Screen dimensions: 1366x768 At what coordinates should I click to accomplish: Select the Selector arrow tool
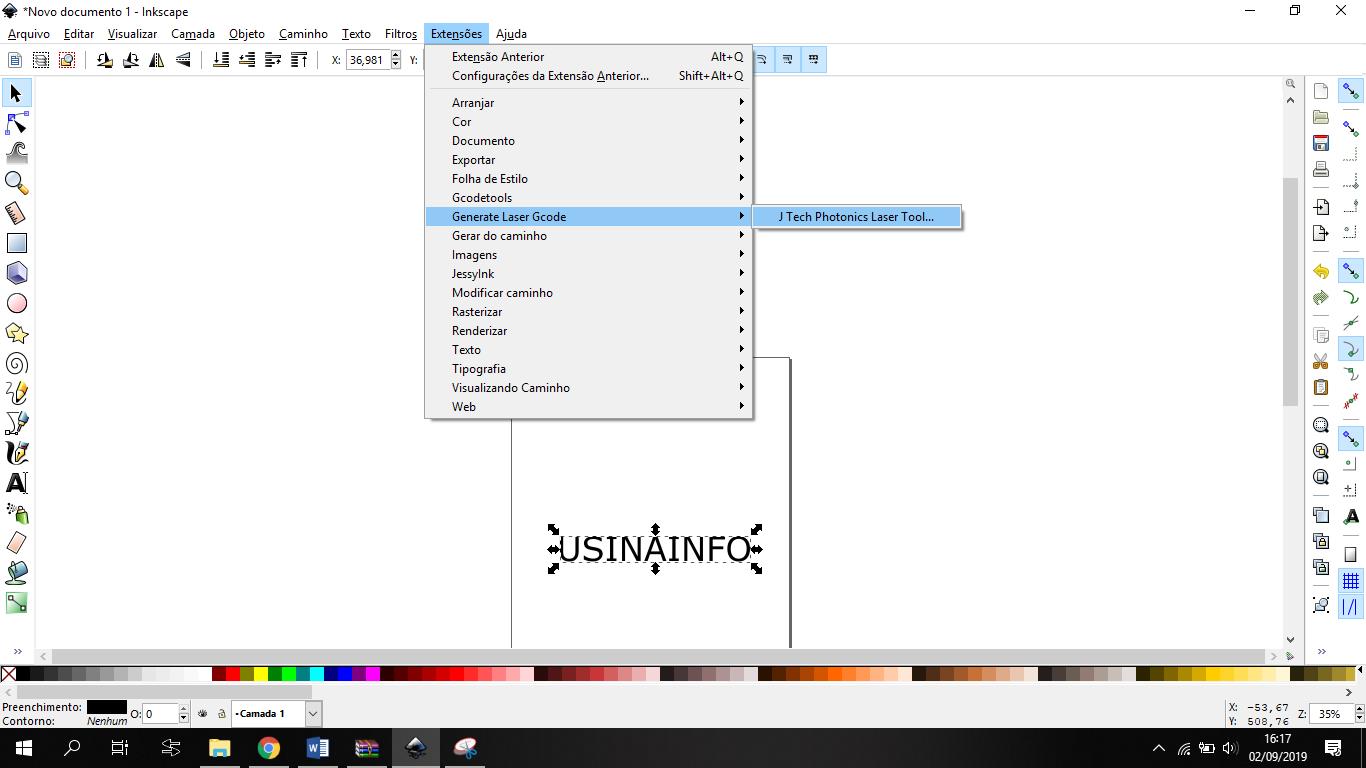(16, 93)
